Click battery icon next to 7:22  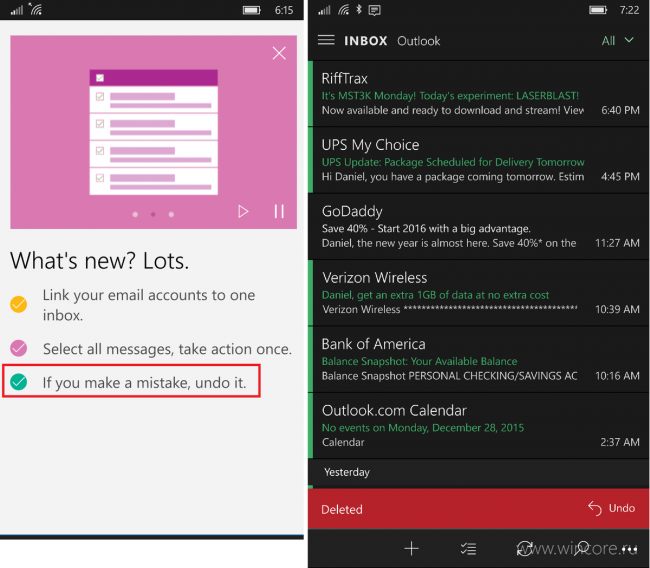(598, 10)
